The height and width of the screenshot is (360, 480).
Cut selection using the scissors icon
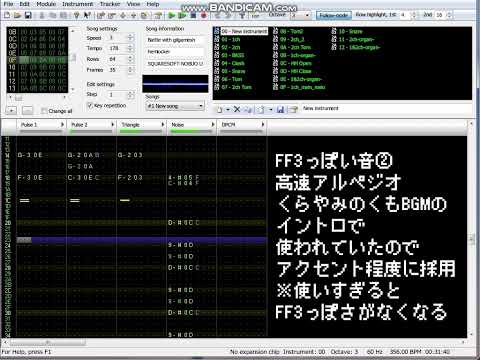[42, 15]
